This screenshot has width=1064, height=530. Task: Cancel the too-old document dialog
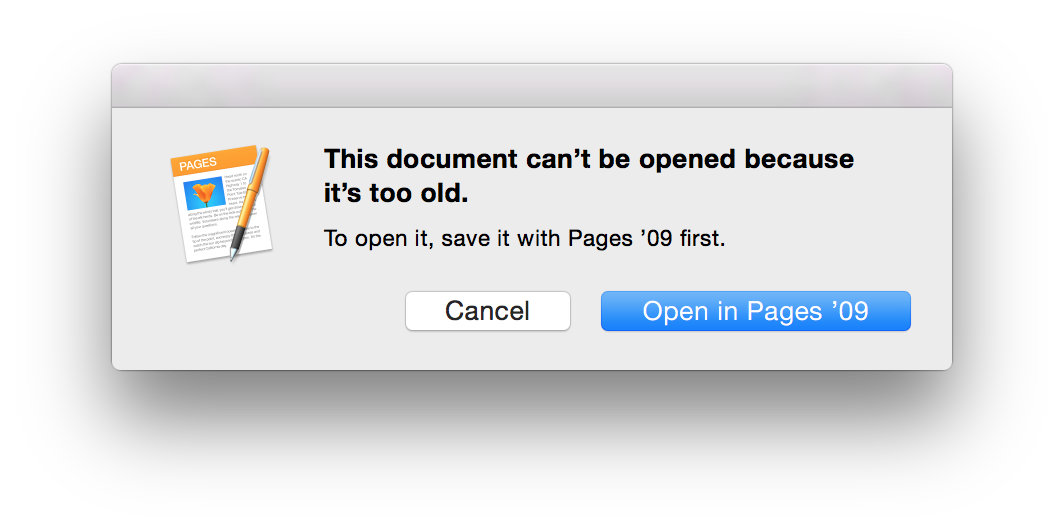click(488, 311)
